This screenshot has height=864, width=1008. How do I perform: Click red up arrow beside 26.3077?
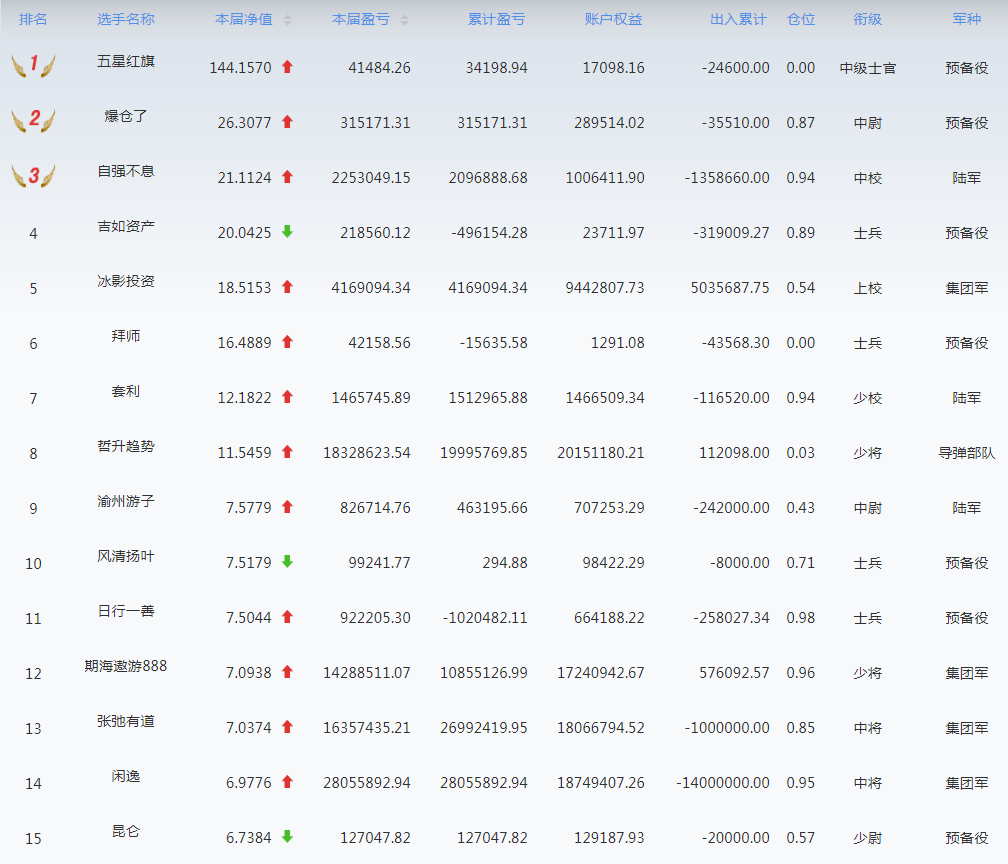click(287, 122)
